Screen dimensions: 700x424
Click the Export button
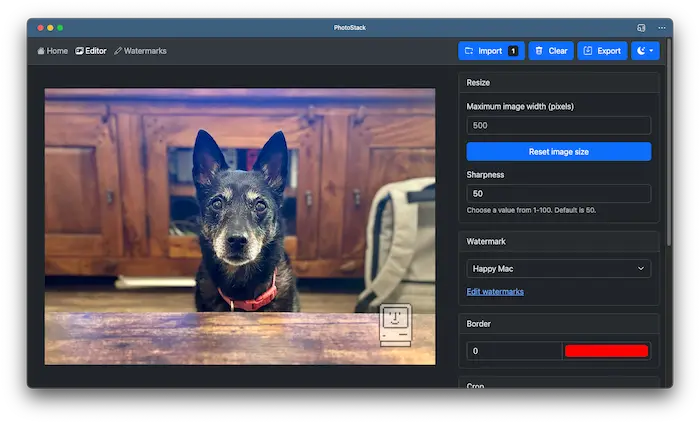(x=602, y=51)
